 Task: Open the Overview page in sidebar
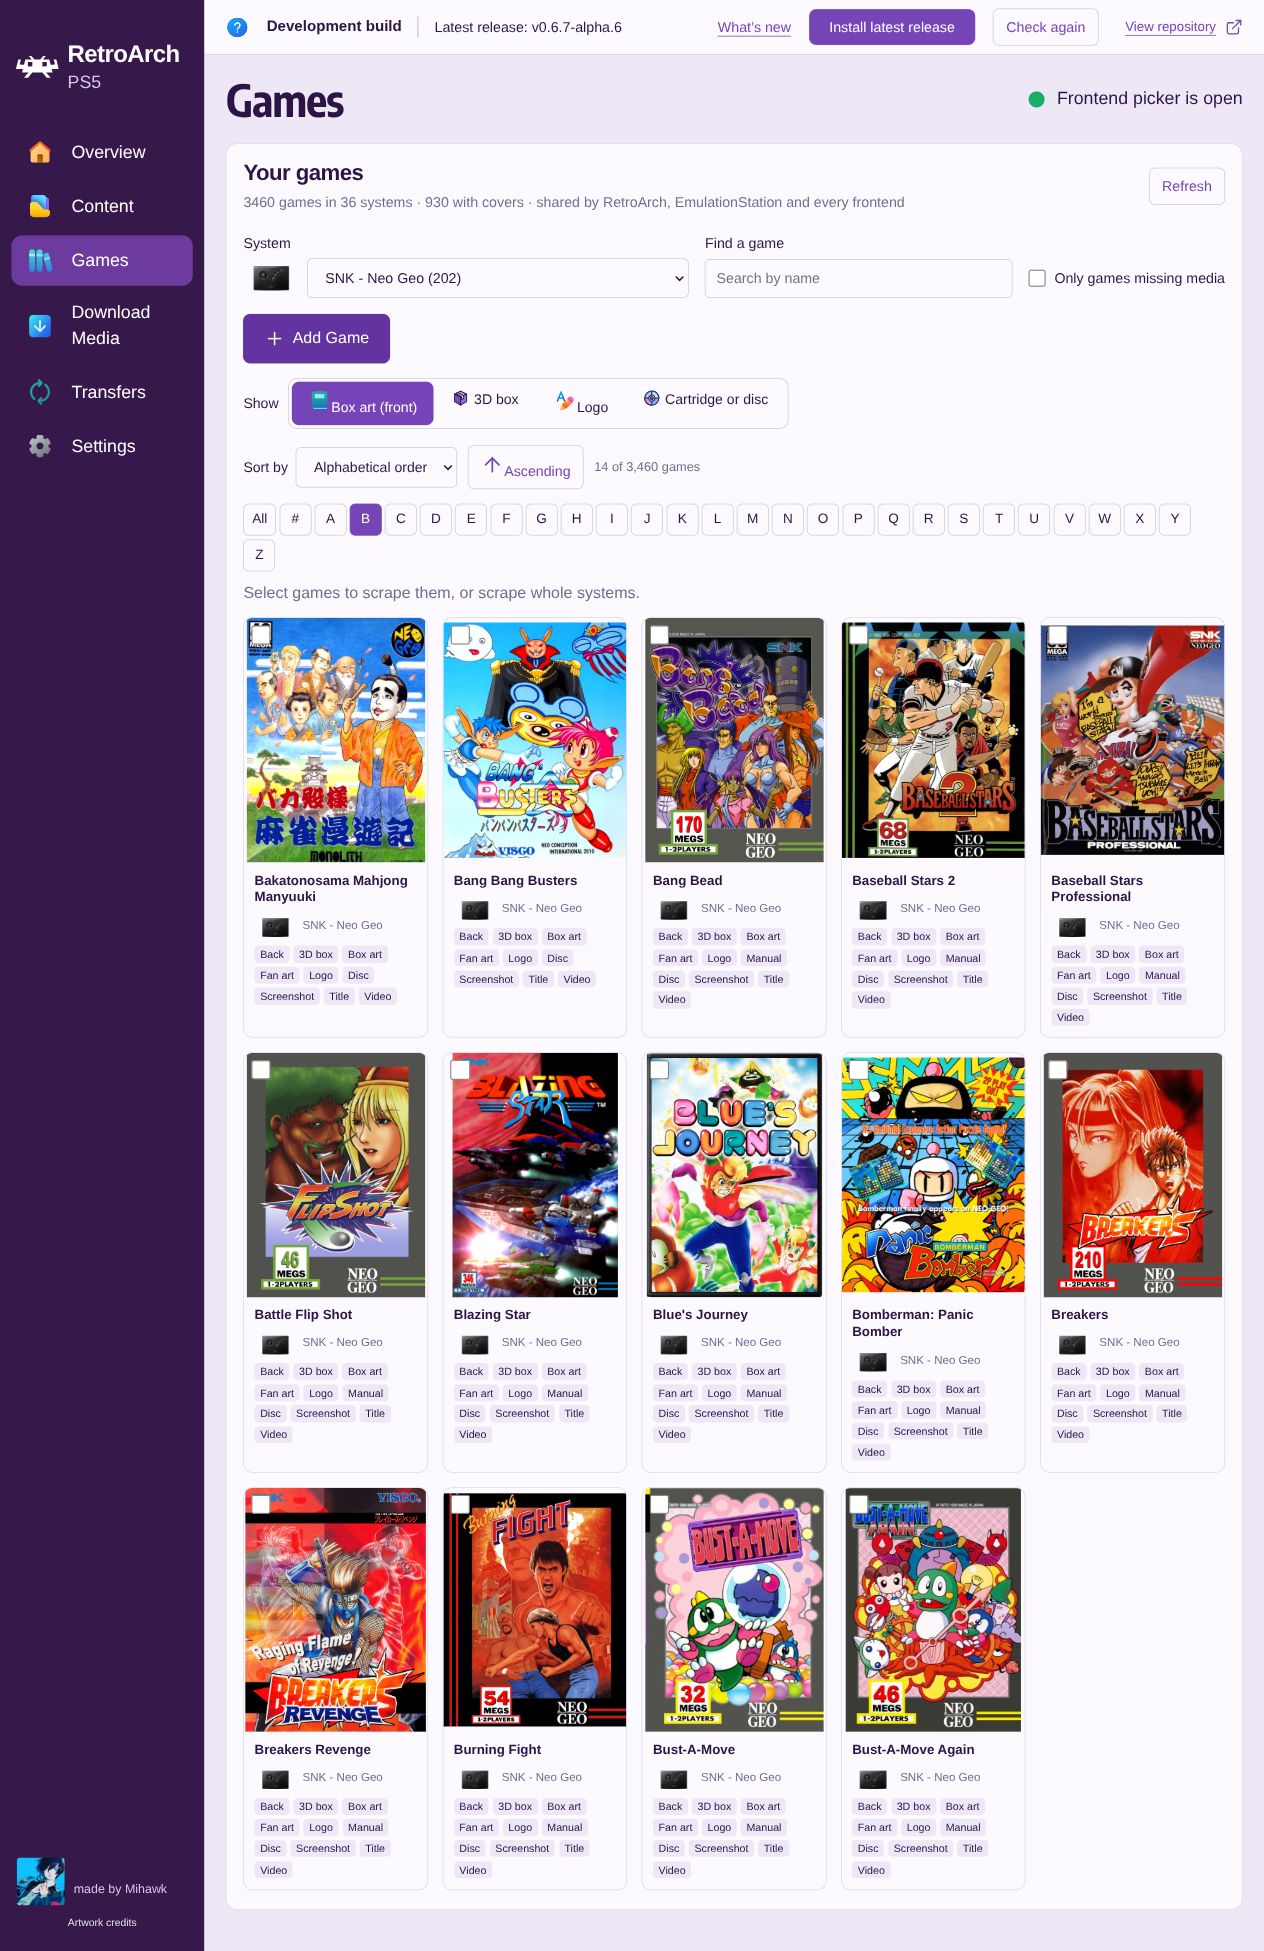coord(102,152)
